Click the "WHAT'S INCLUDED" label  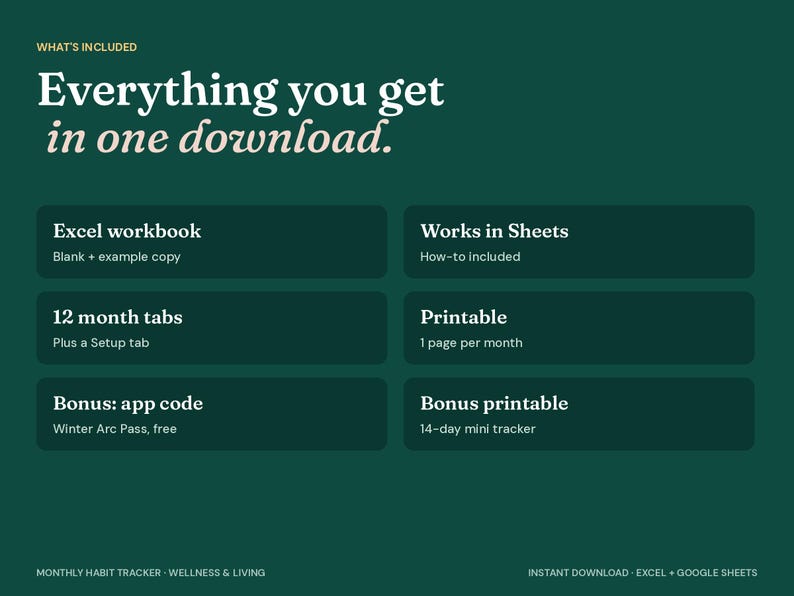[x=87, y=47]
